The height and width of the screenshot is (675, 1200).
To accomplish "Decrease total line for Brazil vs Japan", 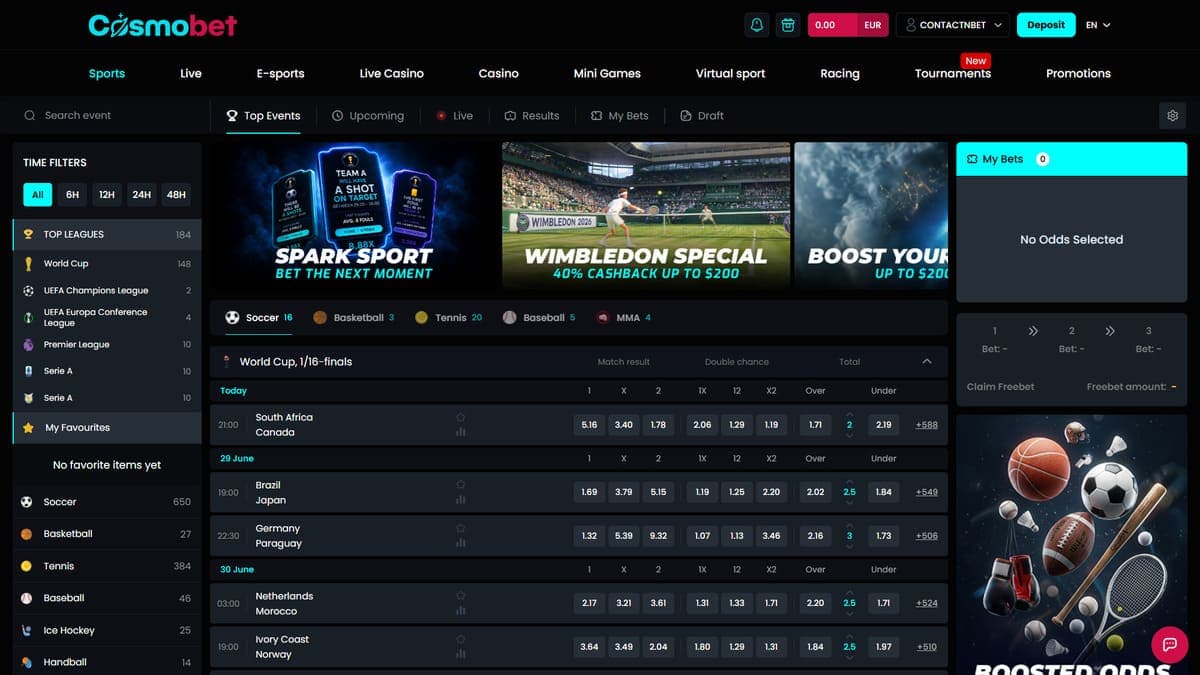I will [849, 503].
